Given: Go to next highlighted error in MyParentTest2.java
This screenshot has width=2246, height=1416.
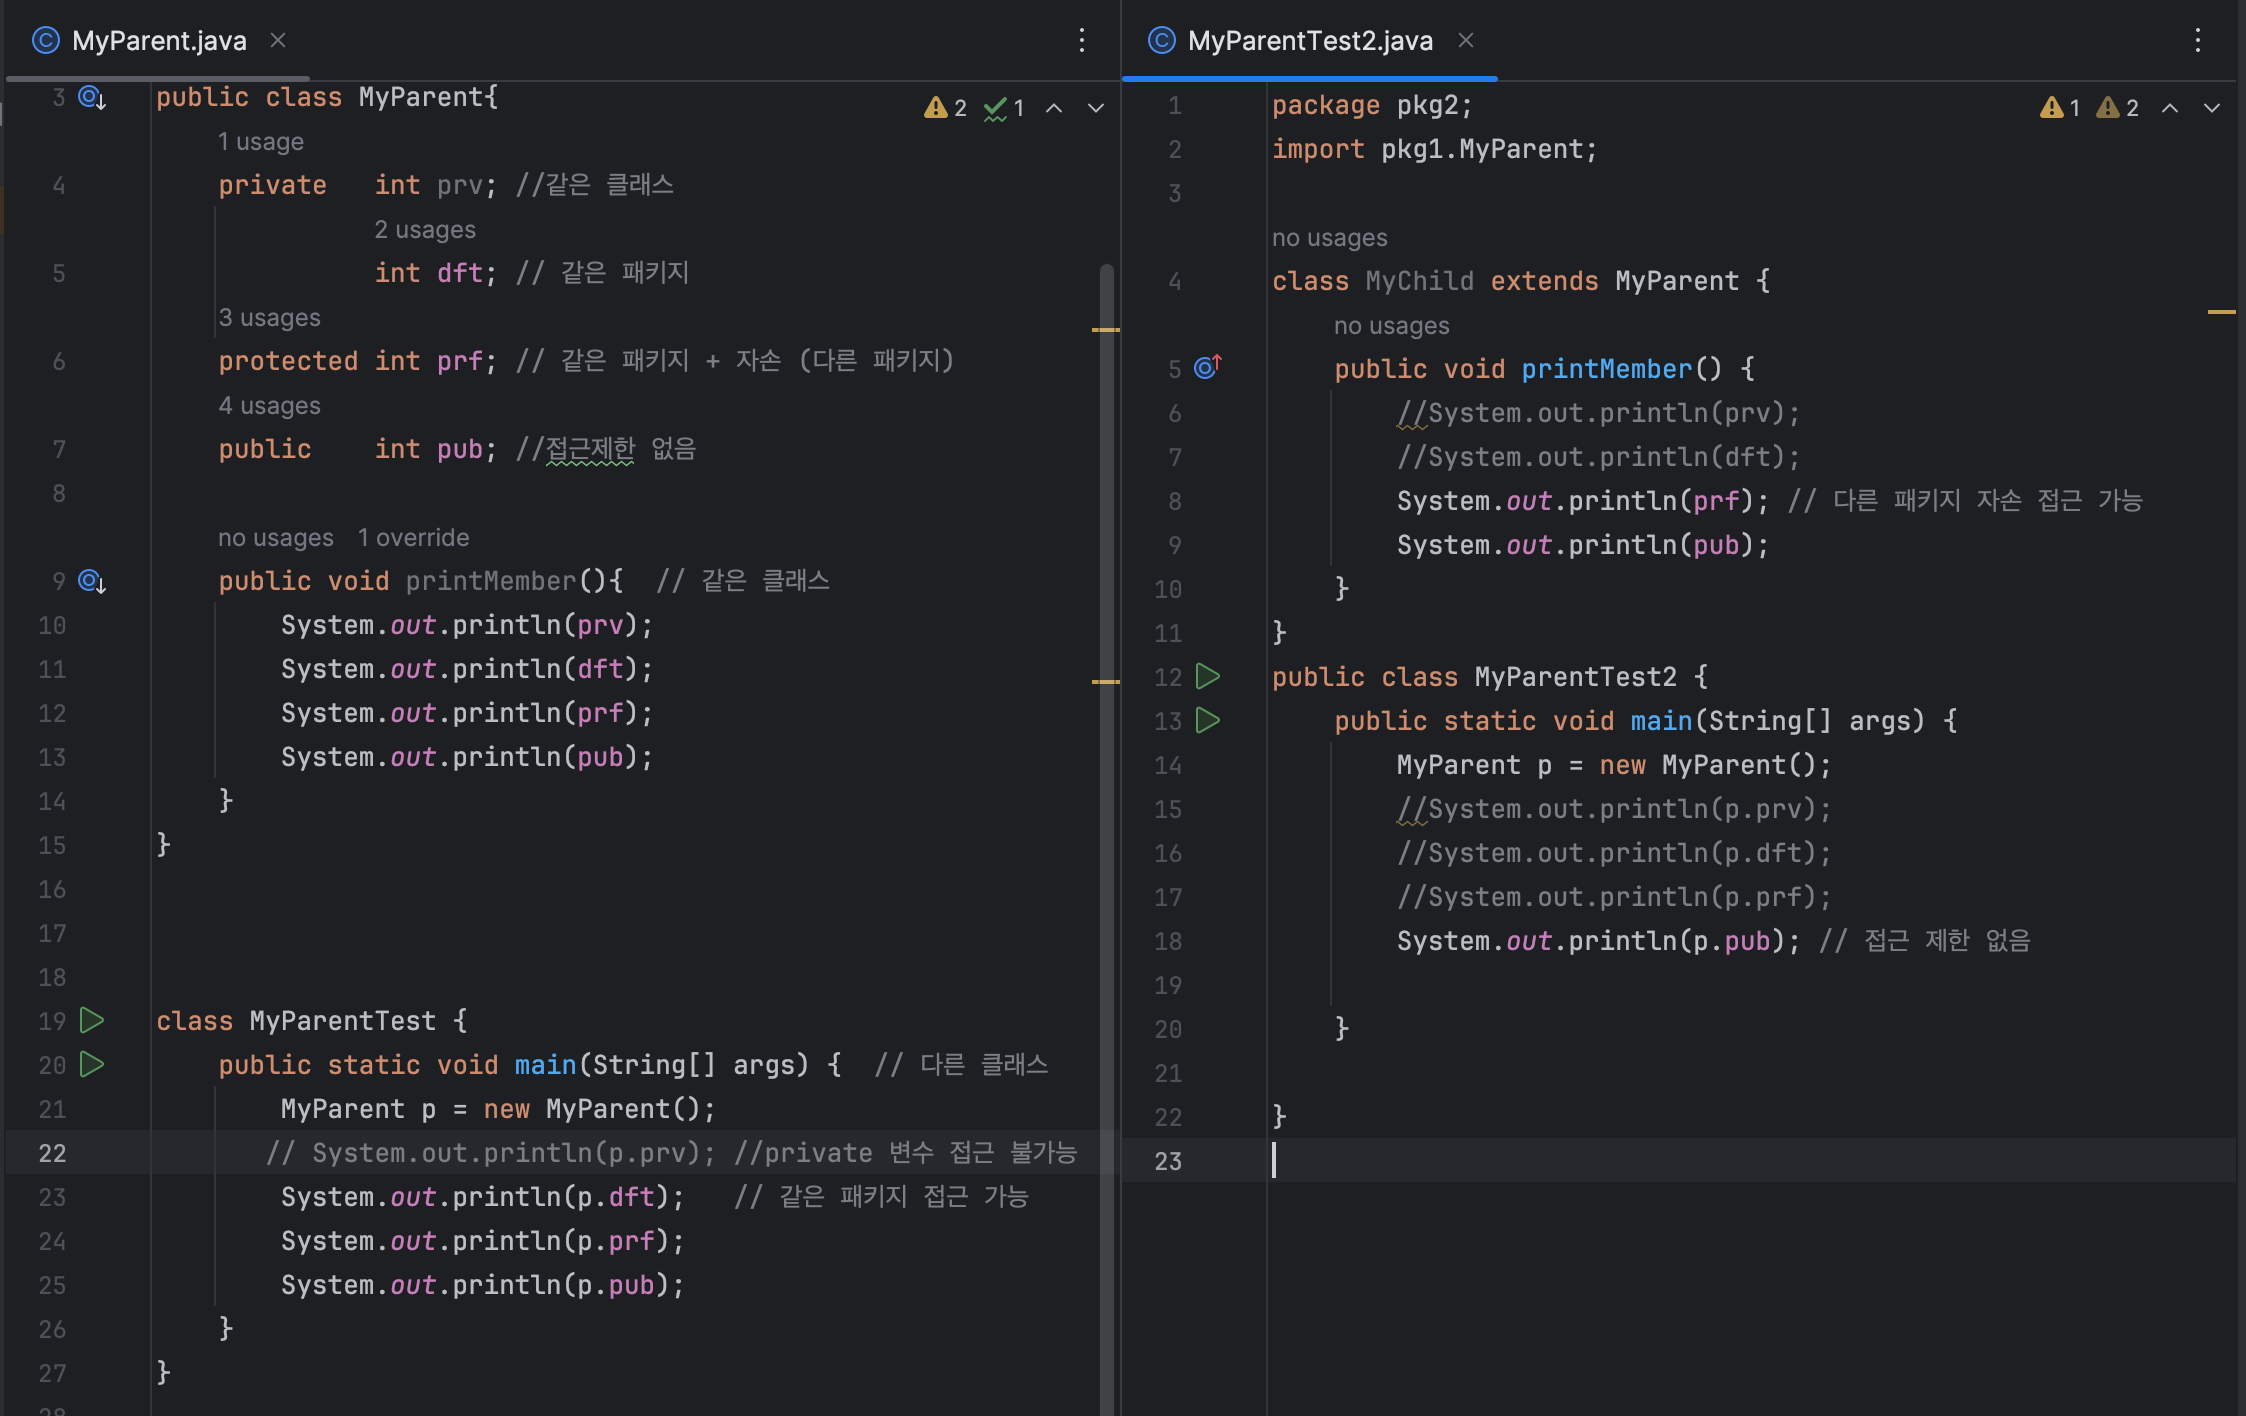Looking at the screenshot, I should point(2211,108).
